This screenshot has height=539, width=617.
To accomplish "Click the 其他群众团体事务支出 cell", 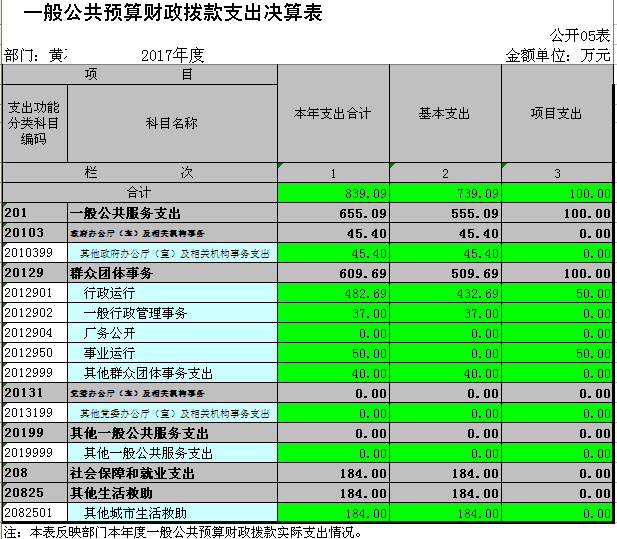I will [x=172, y=373].
